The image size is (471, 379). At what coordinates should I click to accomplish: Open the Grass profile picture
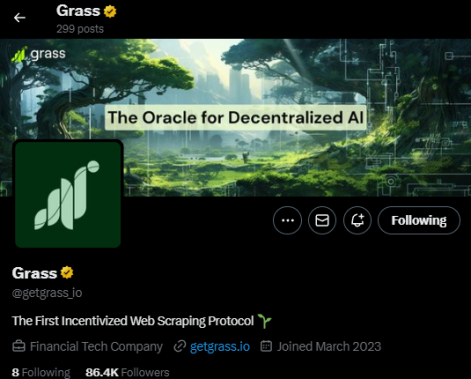click(x=68, y=194)
